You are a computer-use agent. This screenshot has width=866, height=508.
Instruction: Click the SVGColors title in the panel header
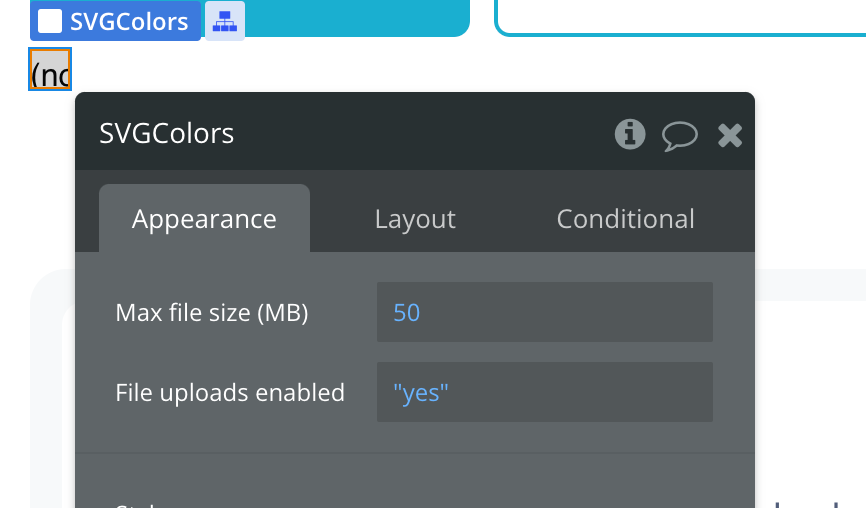167,134
